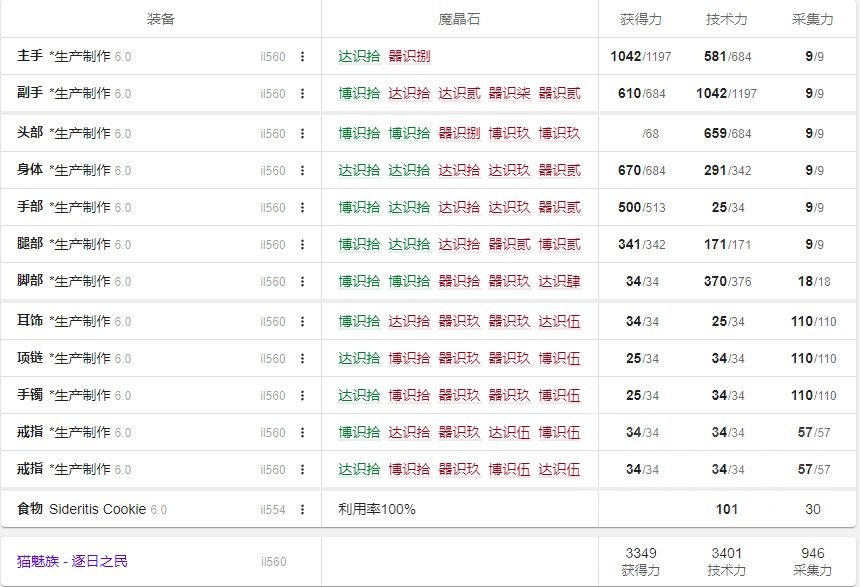
Task: Open the 腿部 row options menu
Action: (x=303, y=244)
